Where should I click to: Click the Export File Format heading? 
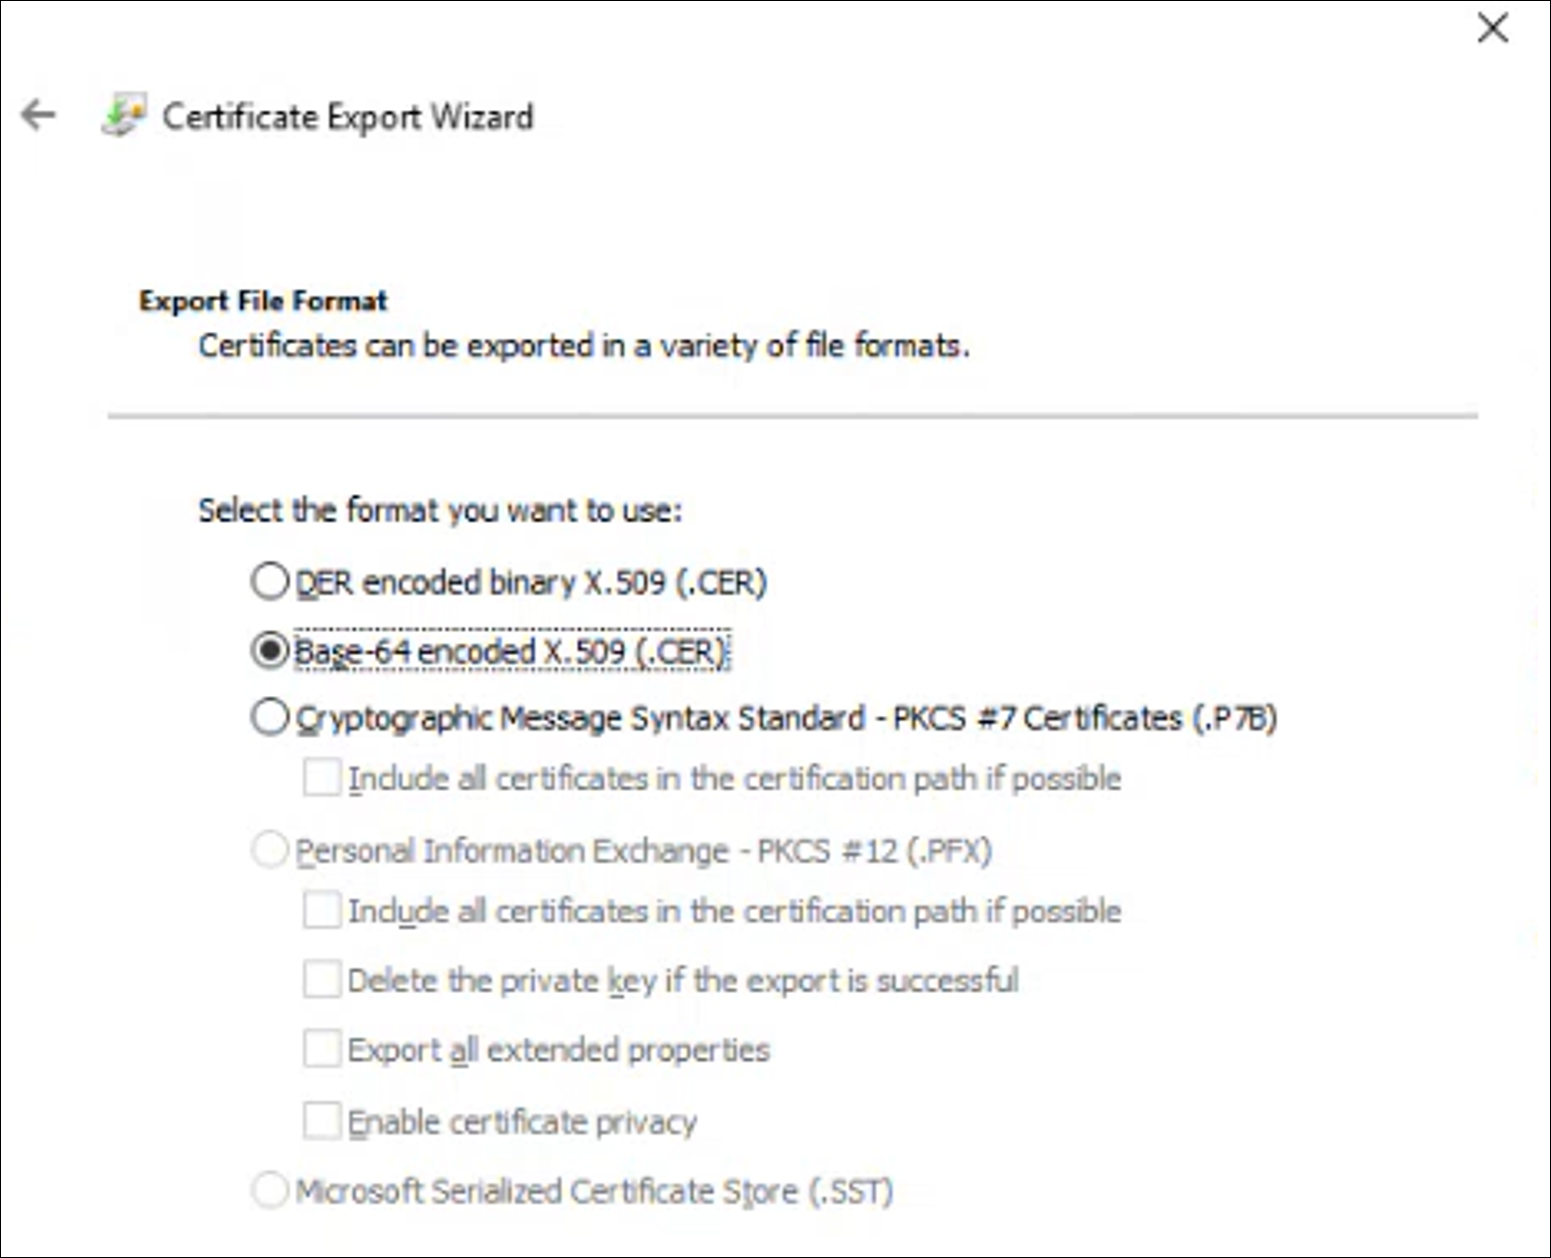(263, 301)
